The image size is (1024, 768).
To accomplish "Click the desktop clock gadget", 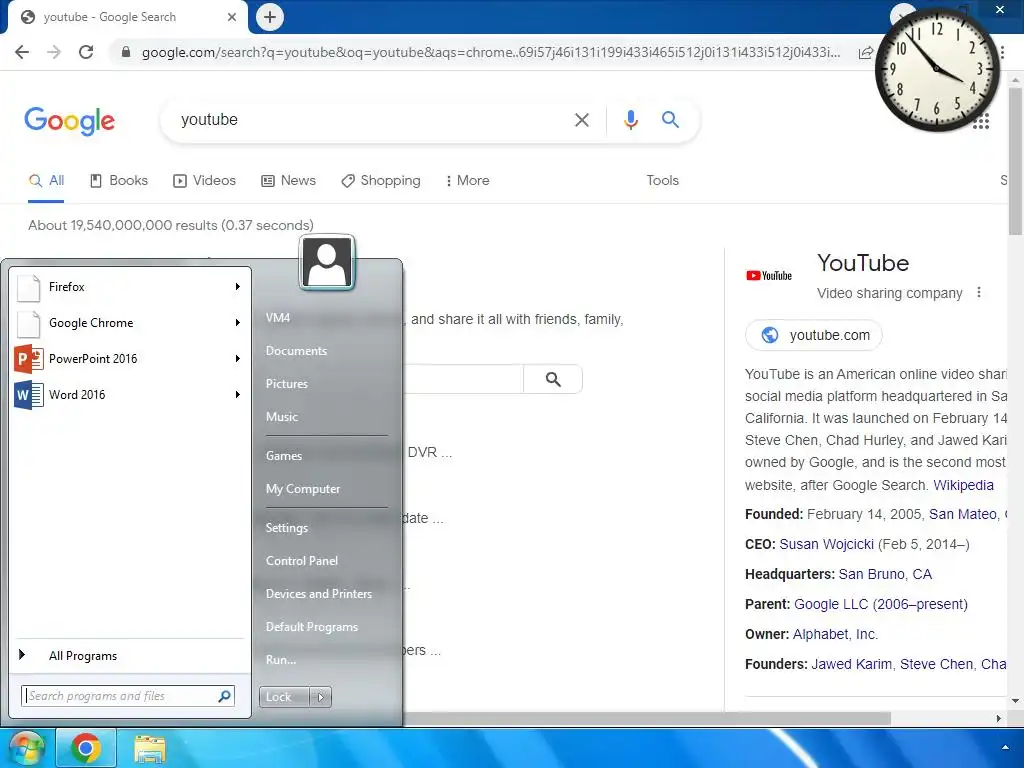I will (x=936, y=69).
